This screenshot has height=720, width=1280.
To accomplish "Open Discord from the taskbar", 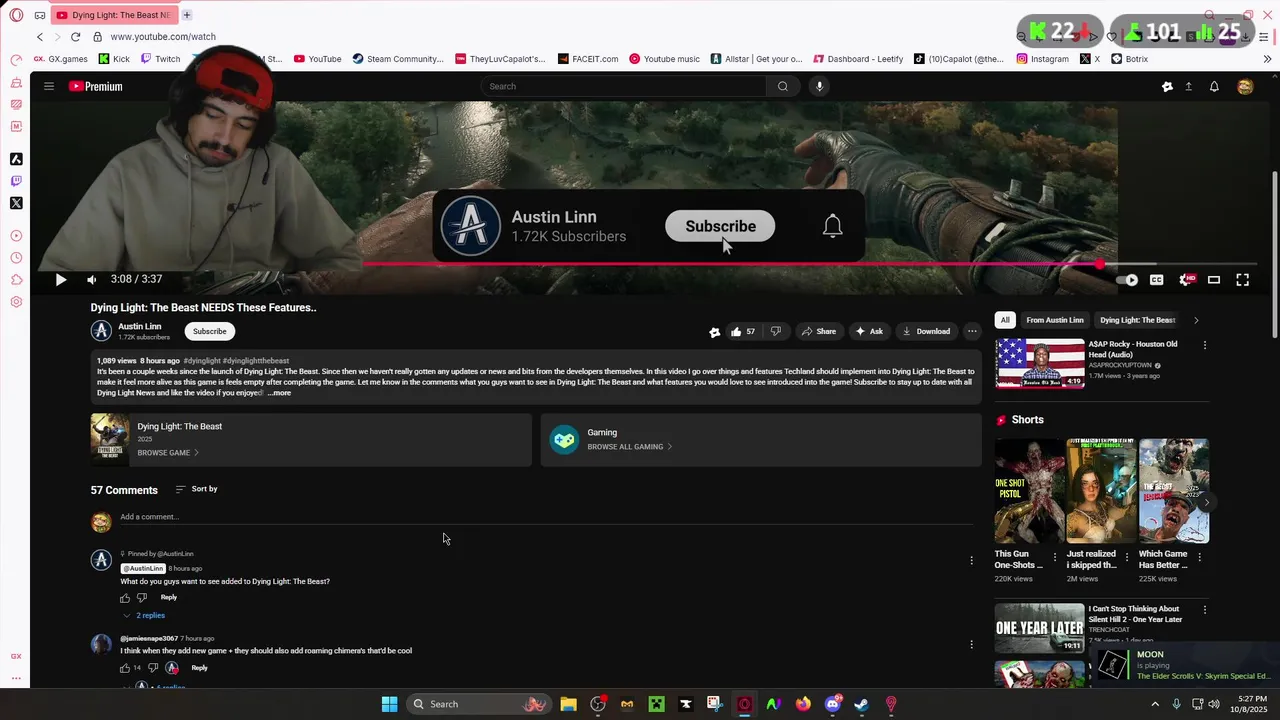I will click(832, 704).
